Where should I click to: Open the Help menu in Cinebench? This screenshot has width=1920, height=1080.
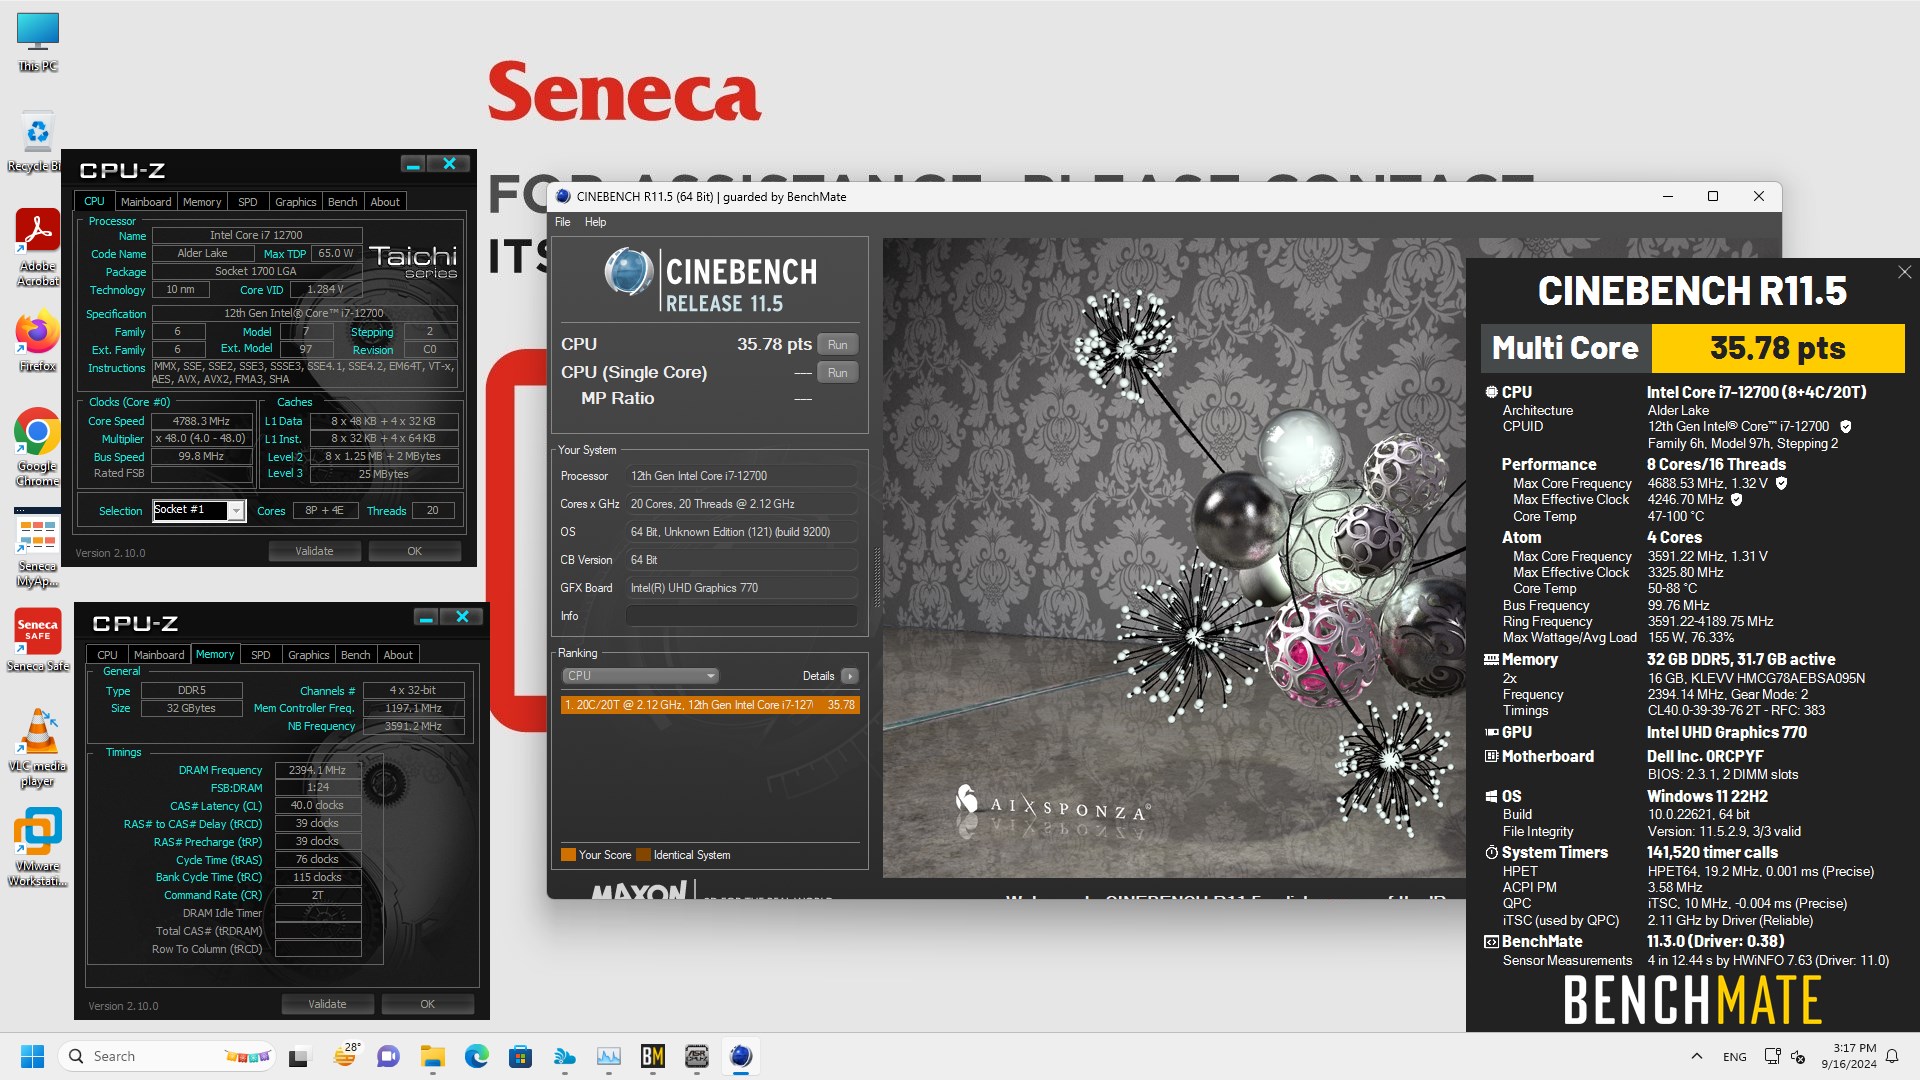coord(595,222)
